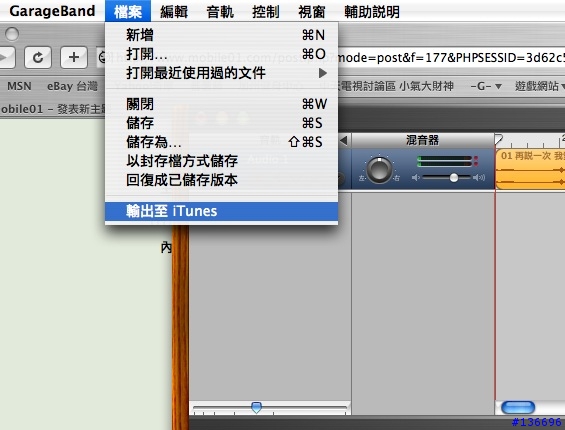Choose 新增 from the file menu
The height and width of the screenshot is (430, 565).
click(x=221, y=35)
